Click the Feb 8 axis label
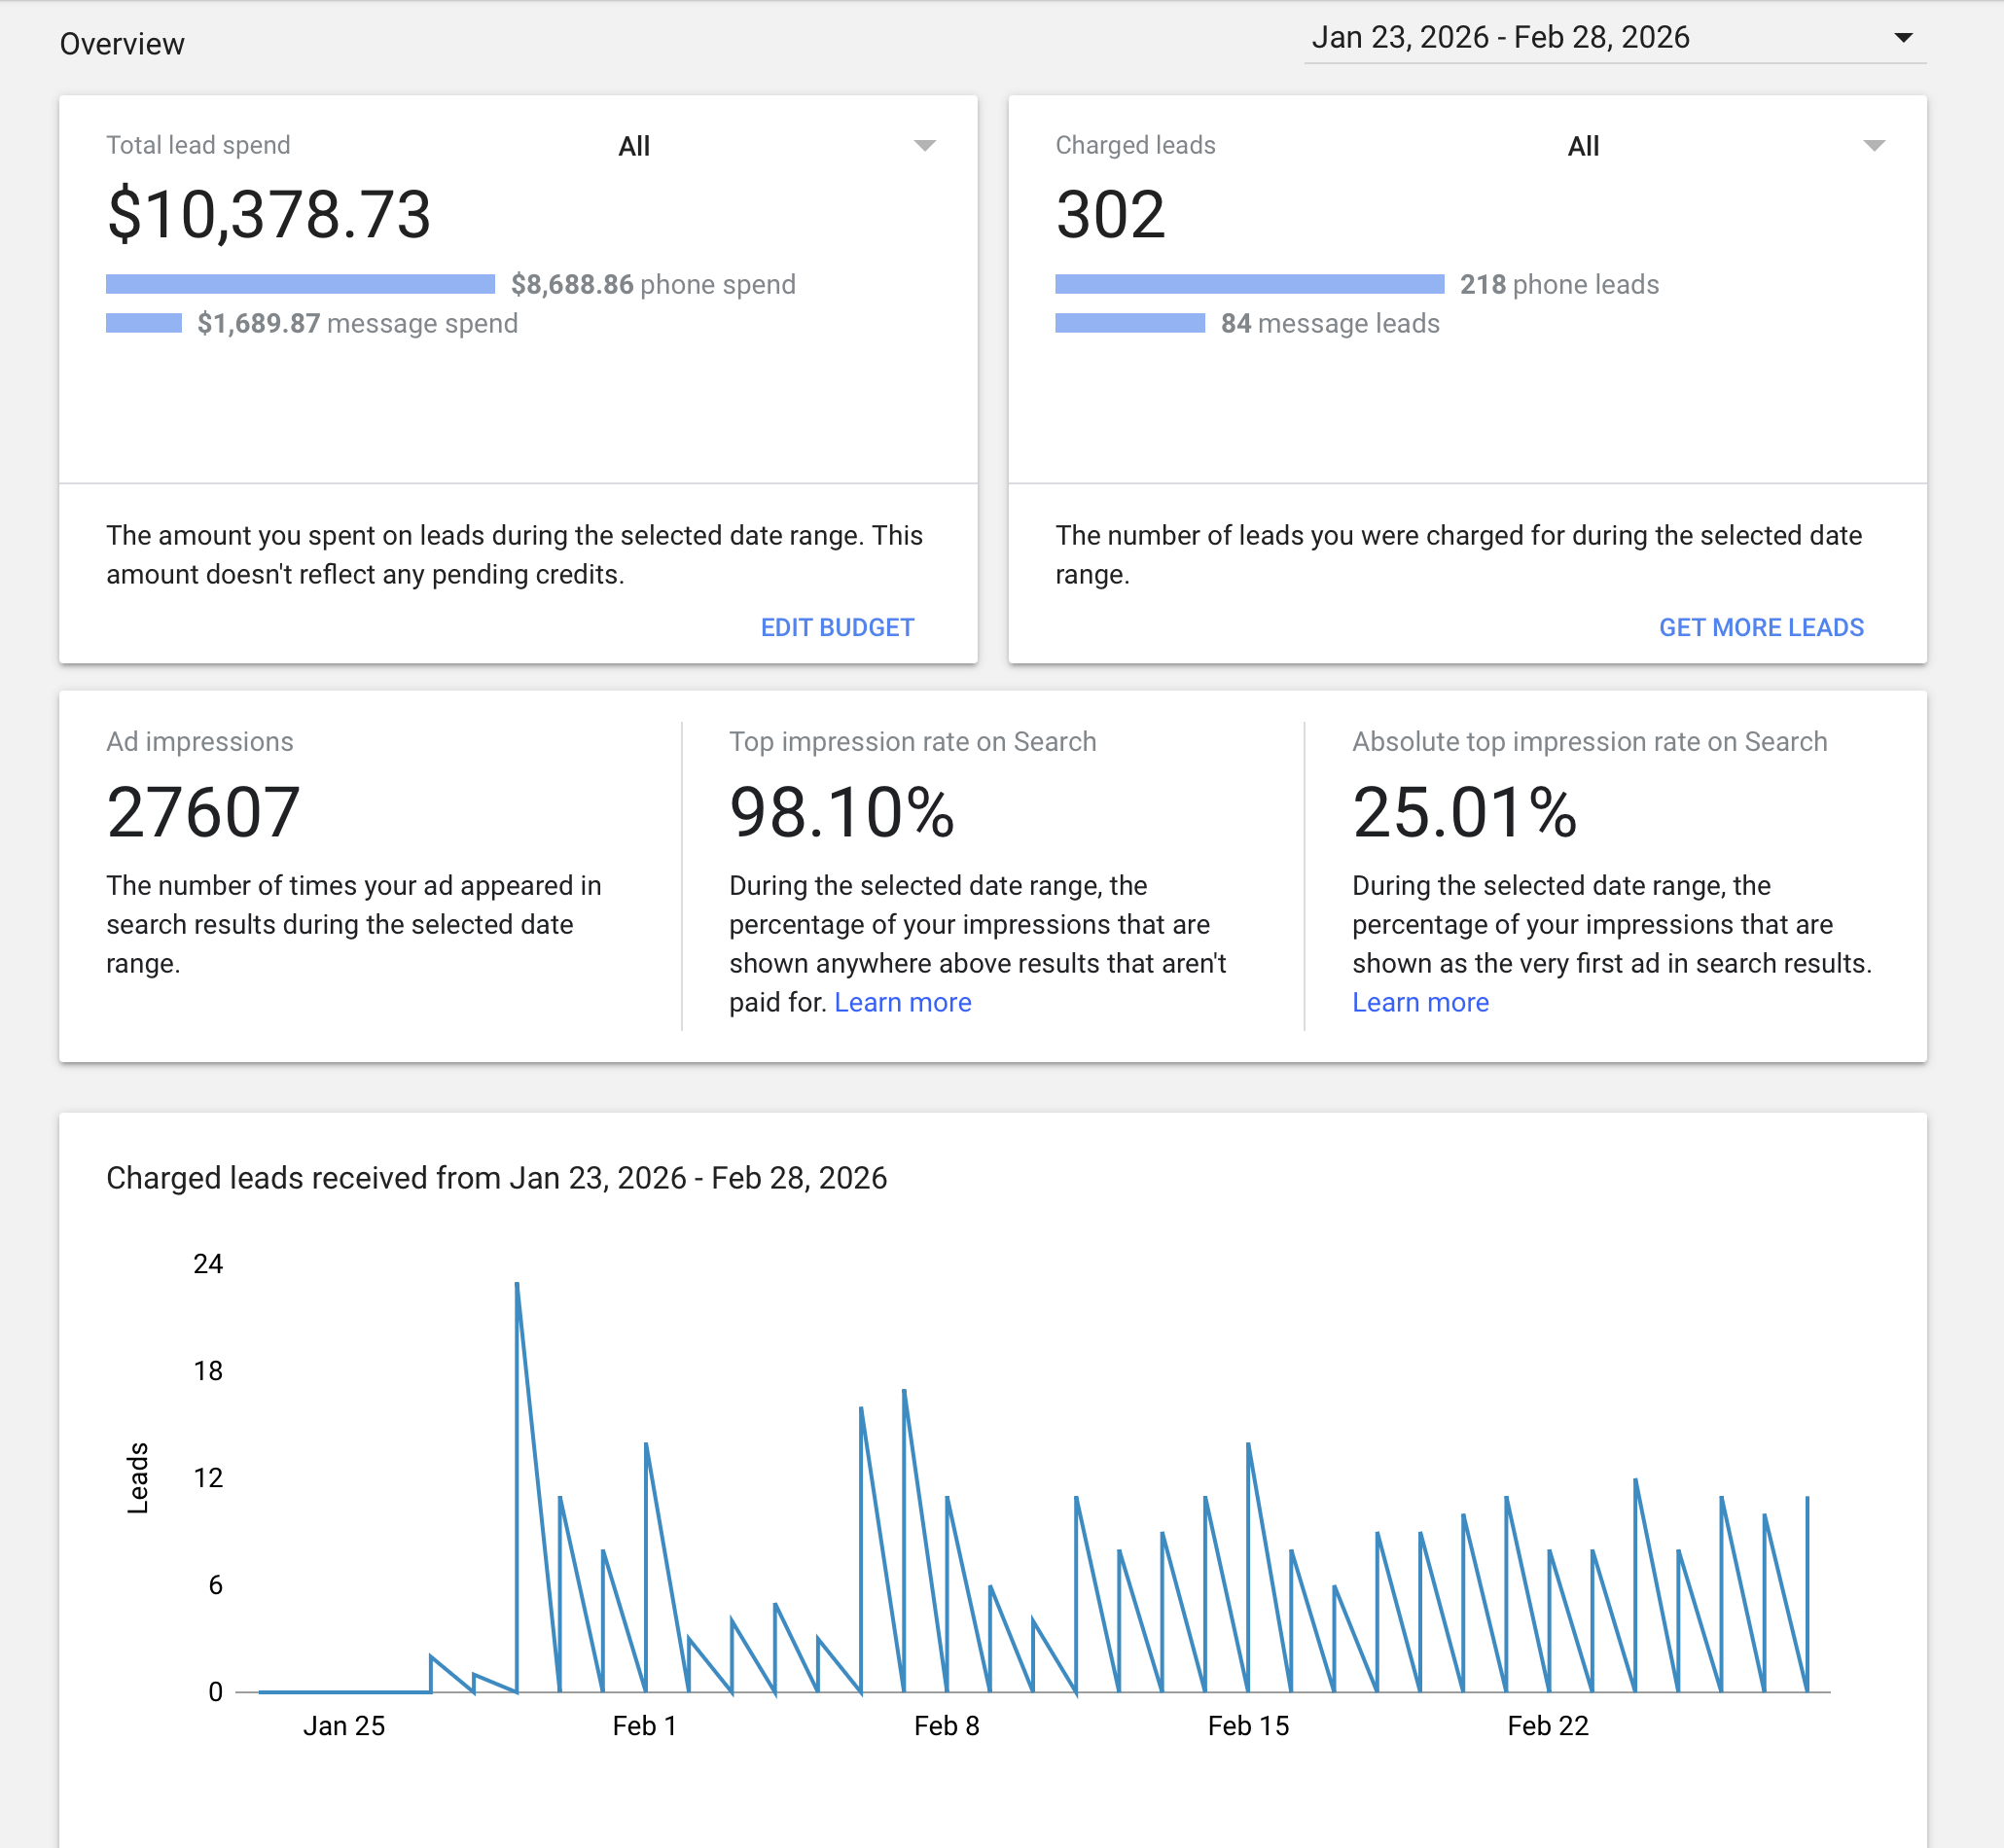Image resolution: width=2004 pixels, height=1848 pixels. pos(946,1725)
